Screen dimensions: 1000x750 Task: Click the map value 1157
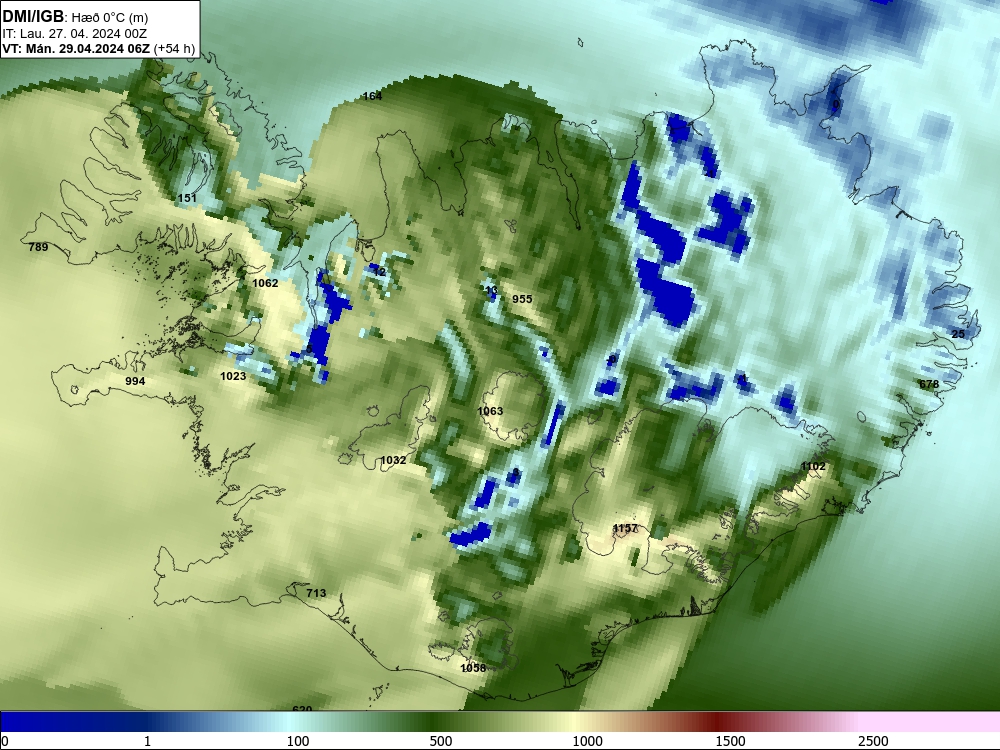[x=625, y=528]
